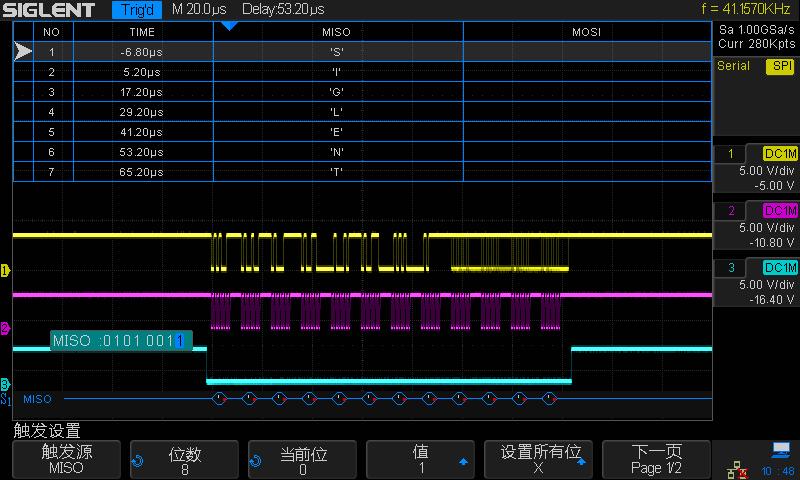Click the channel 3 cyan ground marker
The height and width of the screenshot is (480, 800).
[x=5, y=384]
